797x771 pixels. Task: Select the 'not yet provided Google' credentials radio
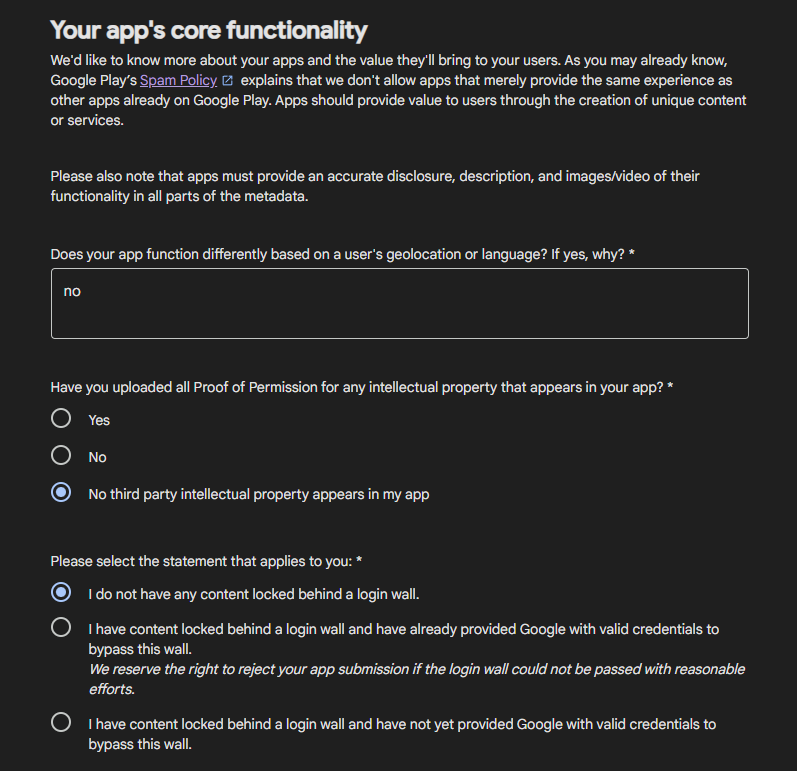tap(61, 722)
